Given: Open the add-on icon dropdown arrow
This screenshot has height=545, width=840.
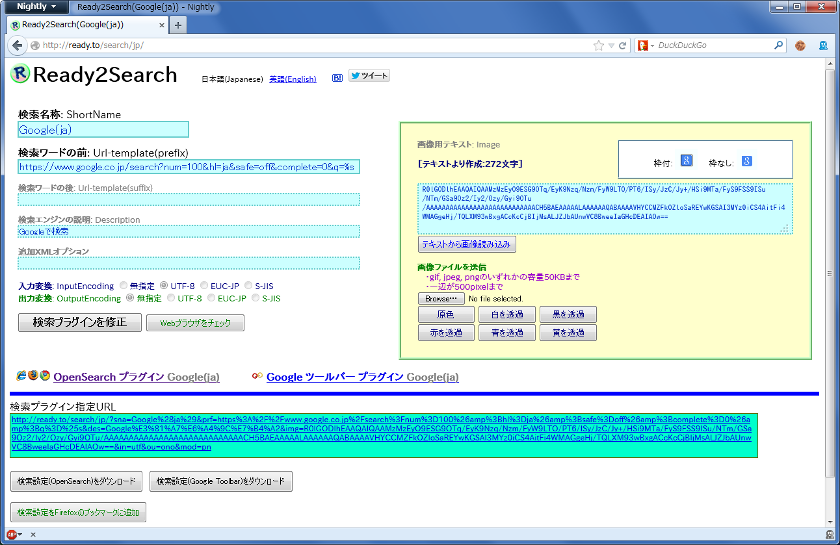Looking at the screenshot, I should coord(20,534).
